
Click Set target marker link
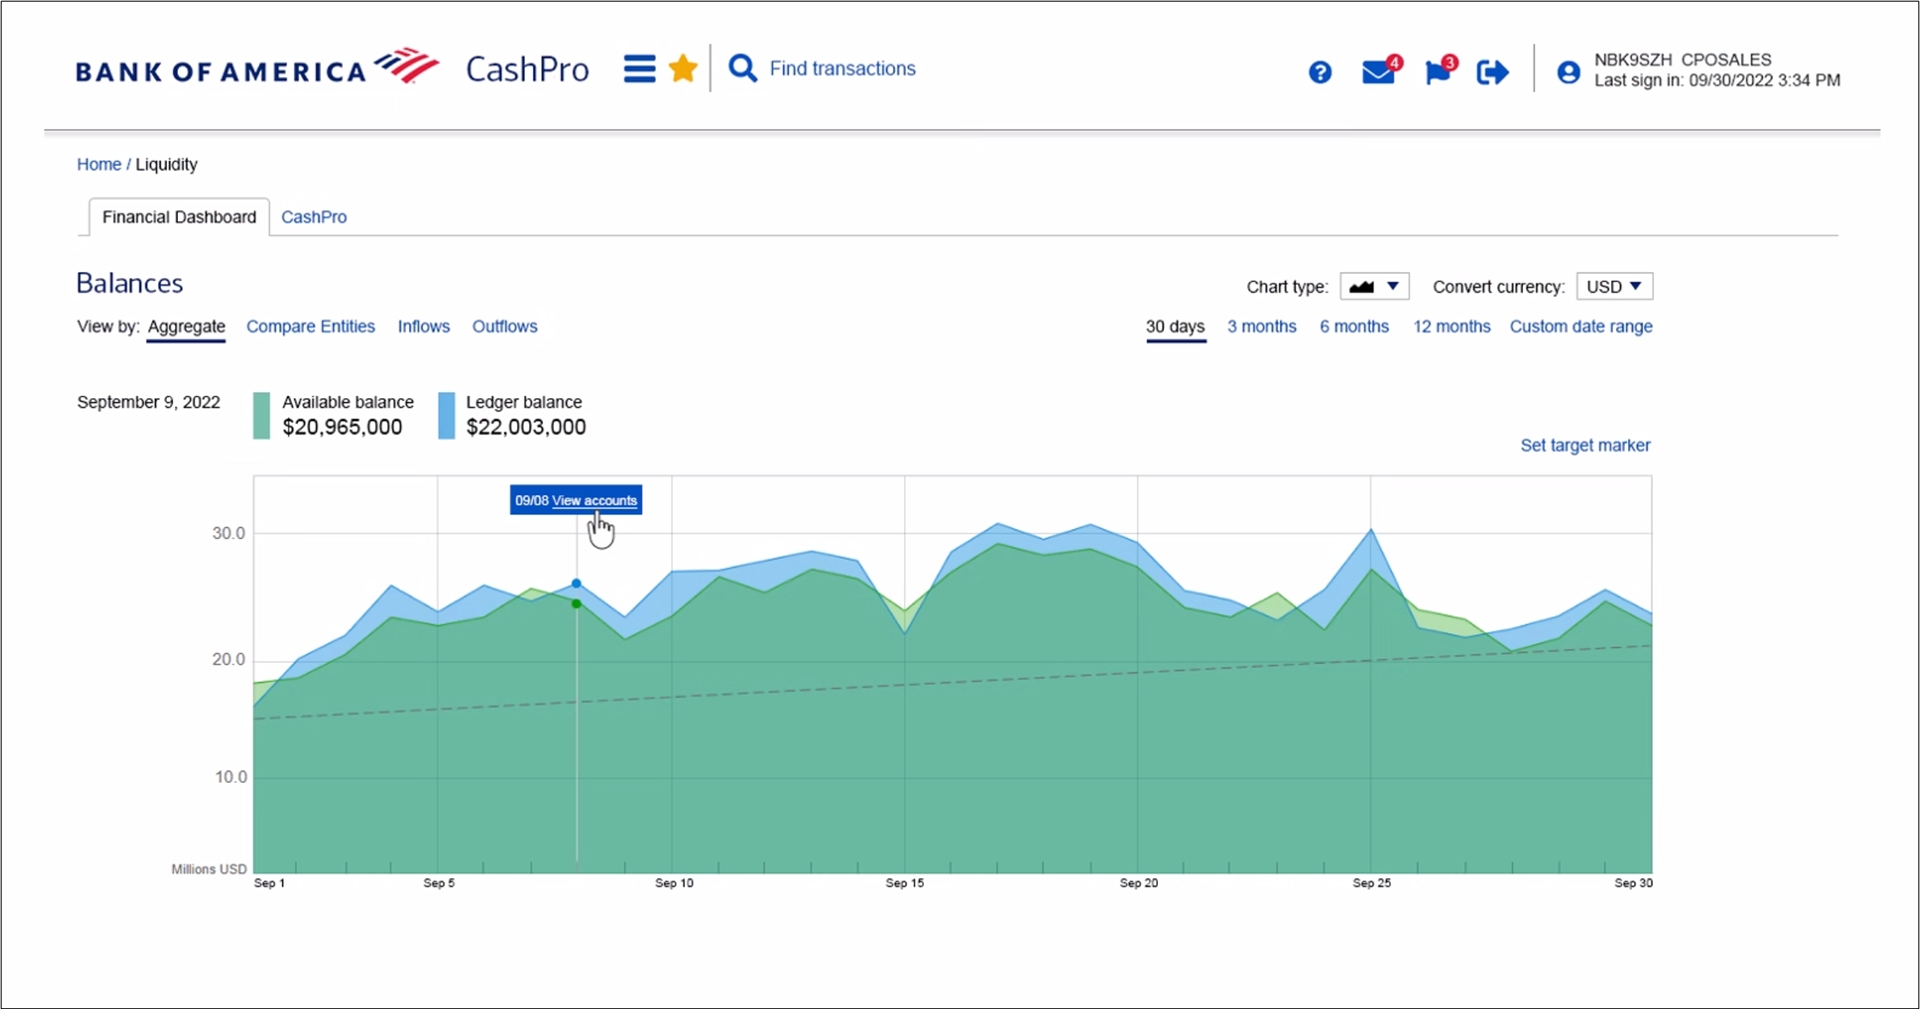[x=1585, y=445]
